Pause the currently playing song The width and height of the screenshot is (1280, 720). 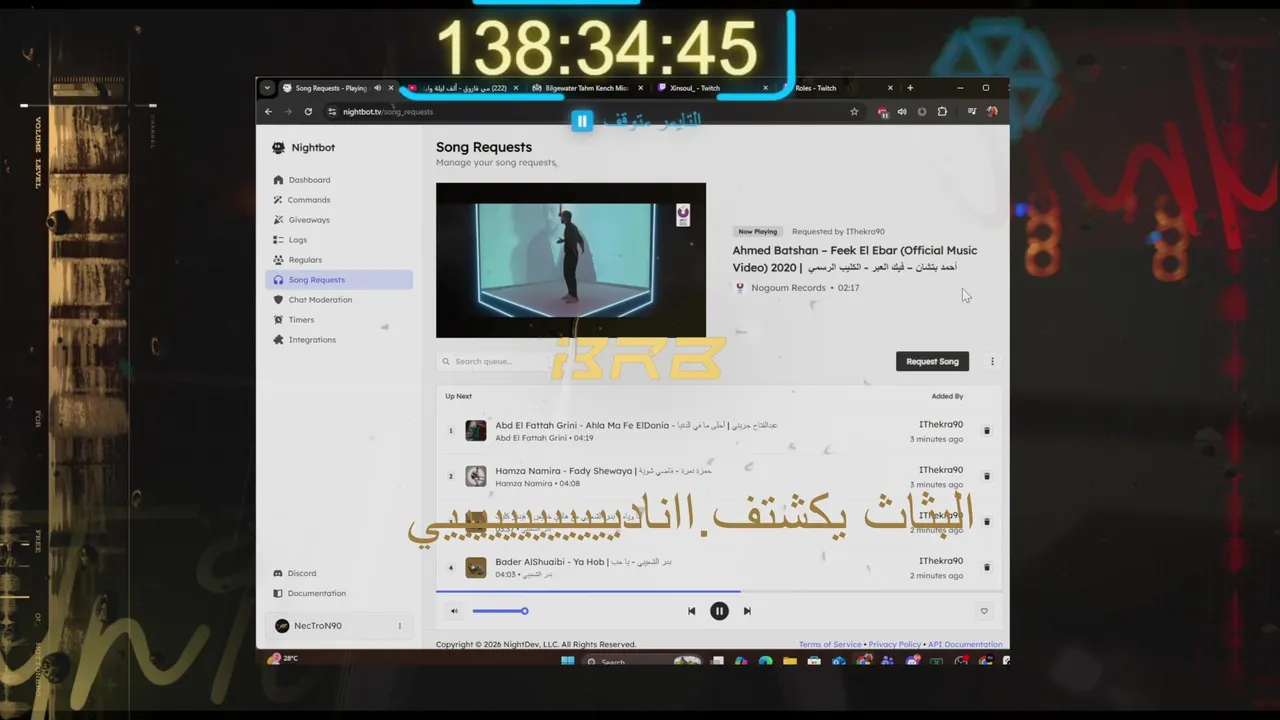[x=719, y=611]
